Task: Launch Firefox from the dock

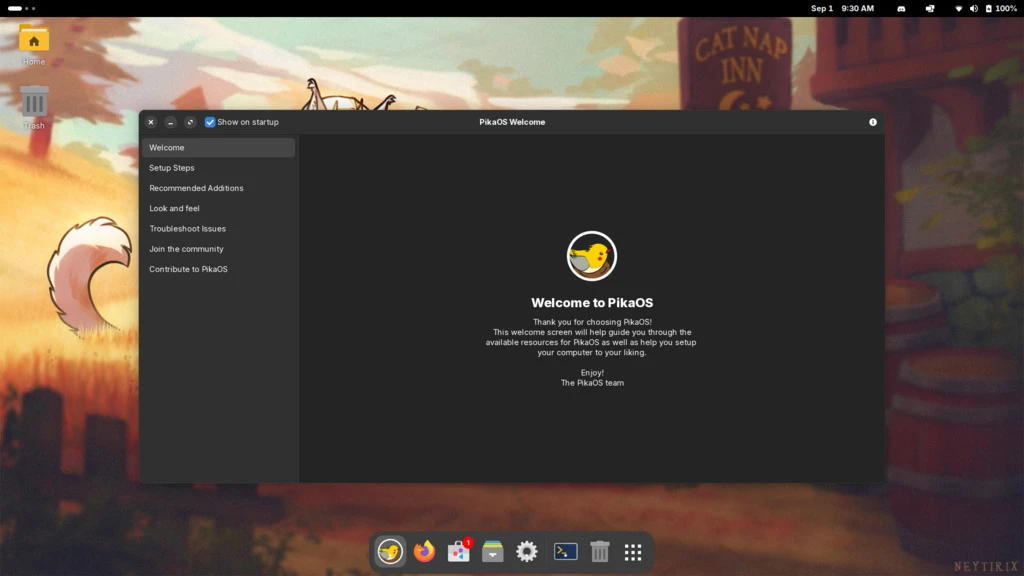Action: click(x=424, y=551)
